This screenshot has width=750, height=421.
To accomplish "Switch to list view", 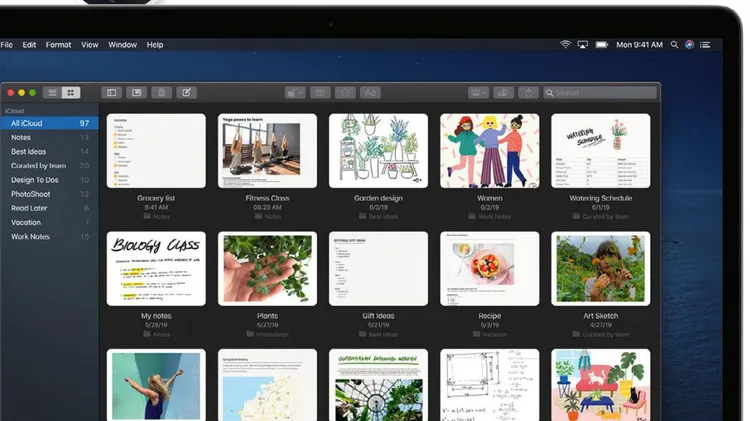I will point(52,93).
